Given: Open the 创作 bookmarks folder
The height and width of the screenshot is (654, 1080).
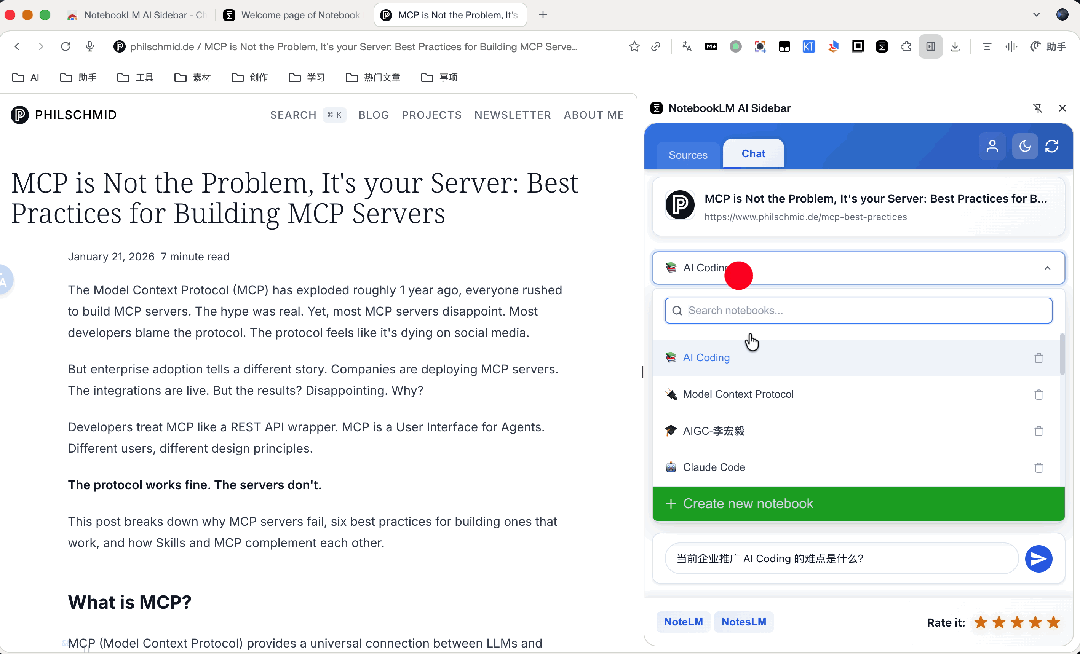Looking at the screenshot, I should (x=249, y=77).
